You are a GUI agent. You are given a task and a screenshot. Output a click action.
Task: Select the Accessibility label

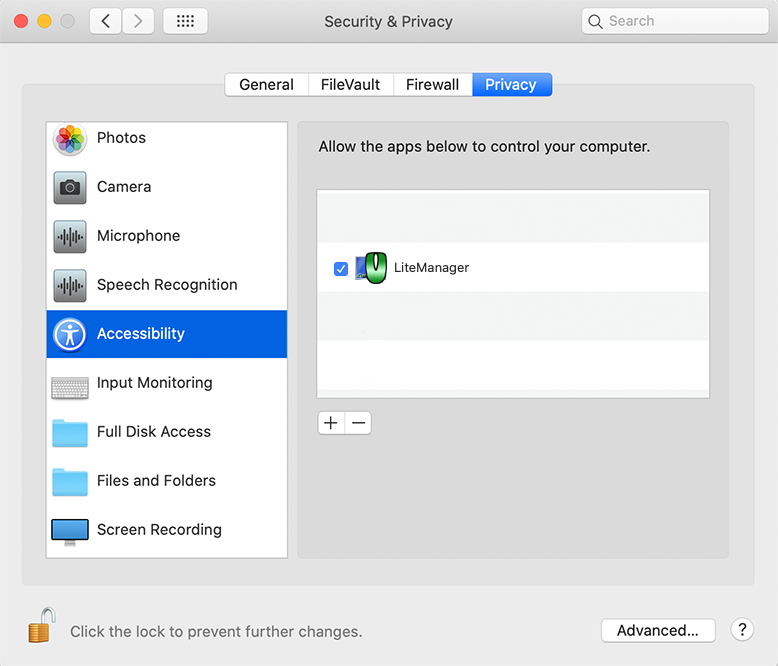click(141, 333)
